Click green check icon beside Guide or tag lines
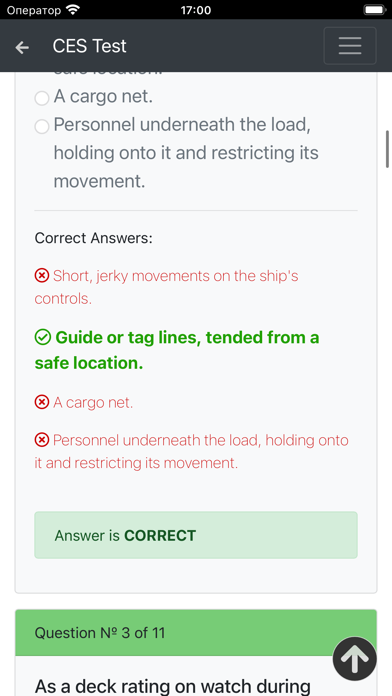This screenshot has width=392, height=696. [42, 338]
